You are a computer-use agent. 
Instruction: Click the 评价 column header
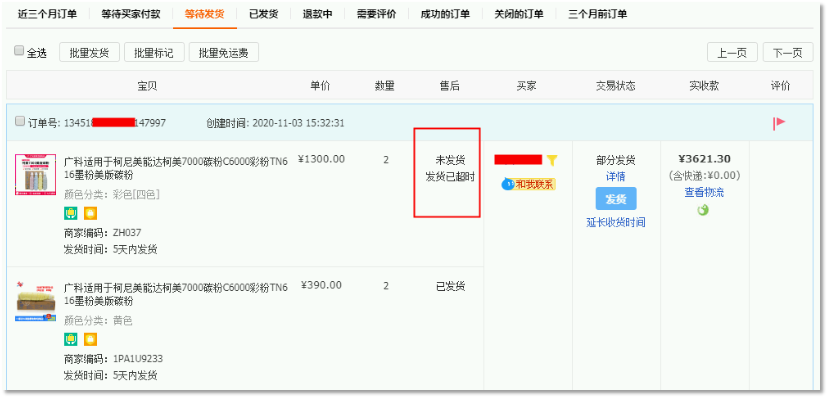(x=781, y=86)
